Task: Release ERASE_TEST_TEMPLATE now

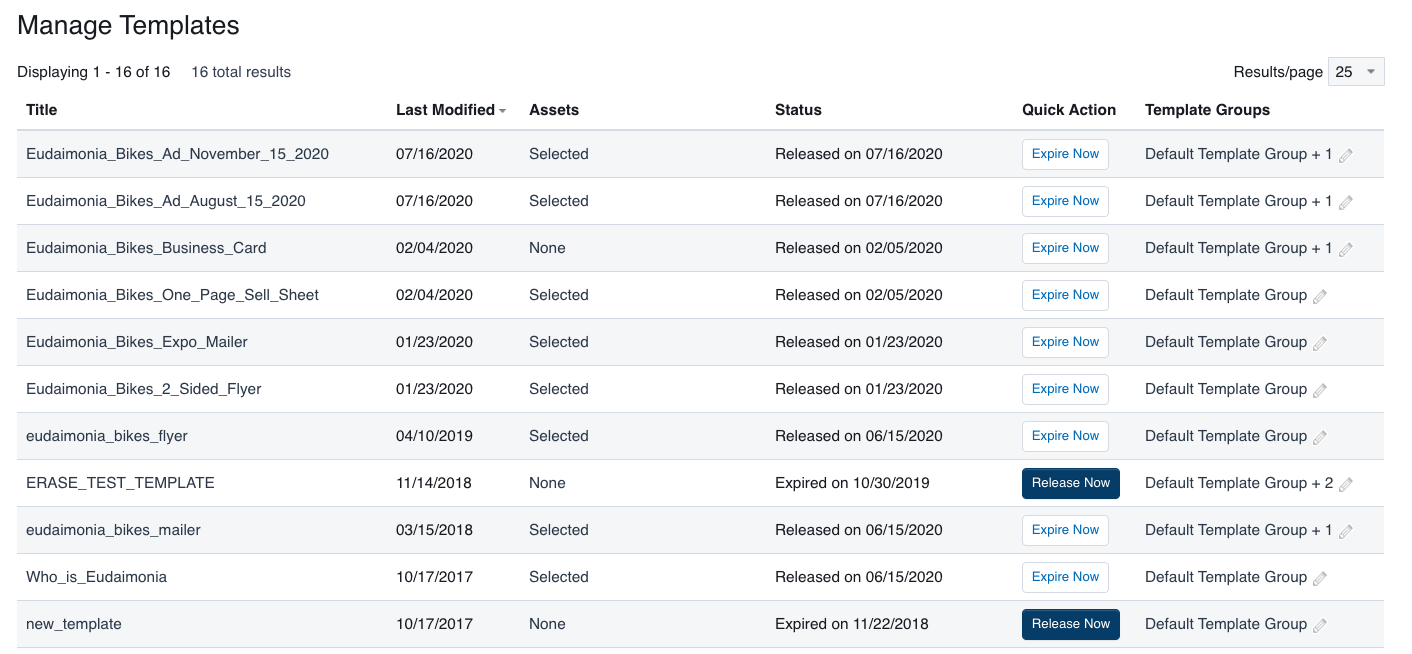Action: [x=1071, y=483]
